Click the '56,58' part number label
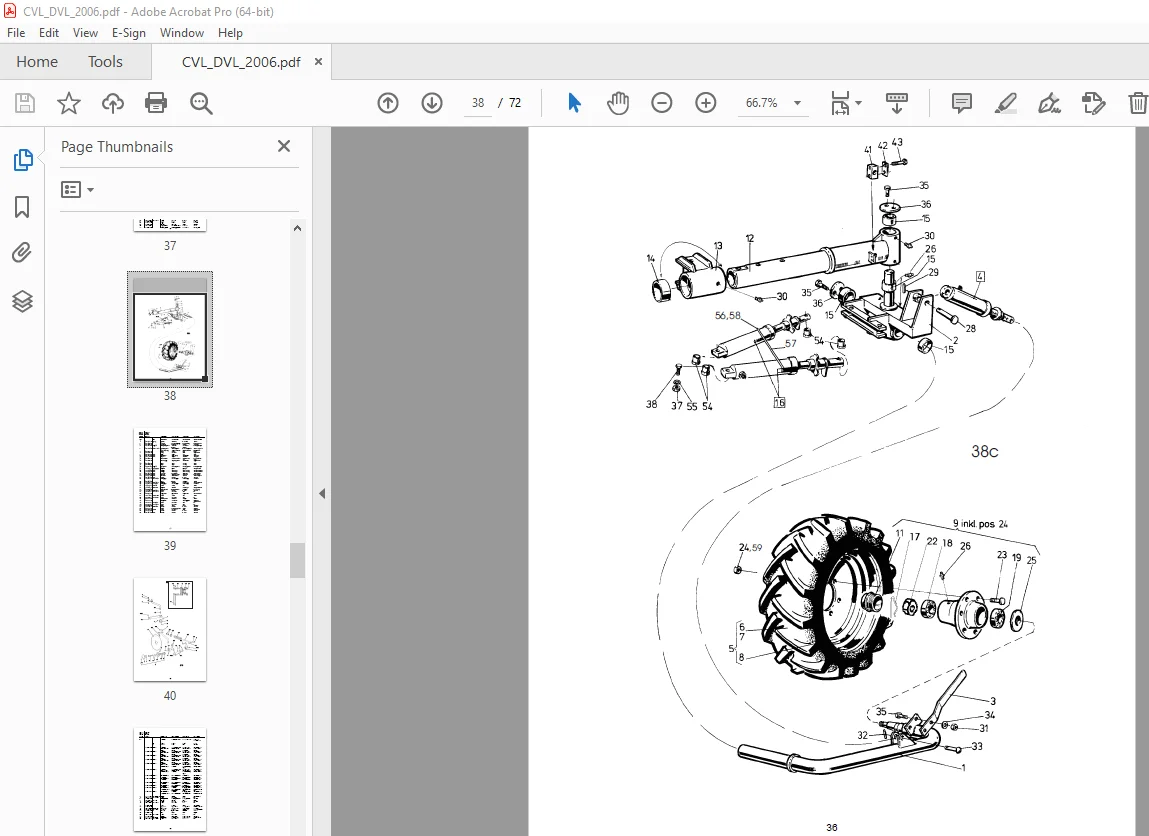 (x=728, y=316)
